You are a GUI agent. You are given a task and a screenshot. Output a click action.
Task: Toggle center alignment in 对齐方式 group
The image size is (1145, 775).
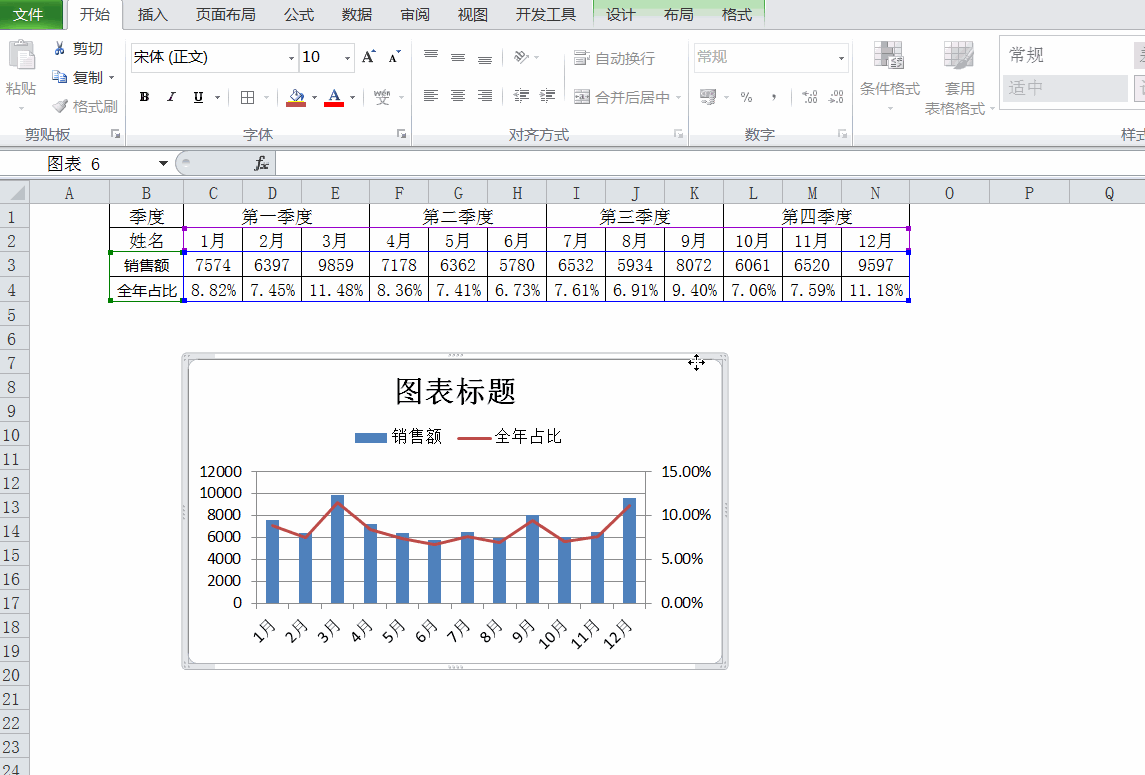click(458, 94)
